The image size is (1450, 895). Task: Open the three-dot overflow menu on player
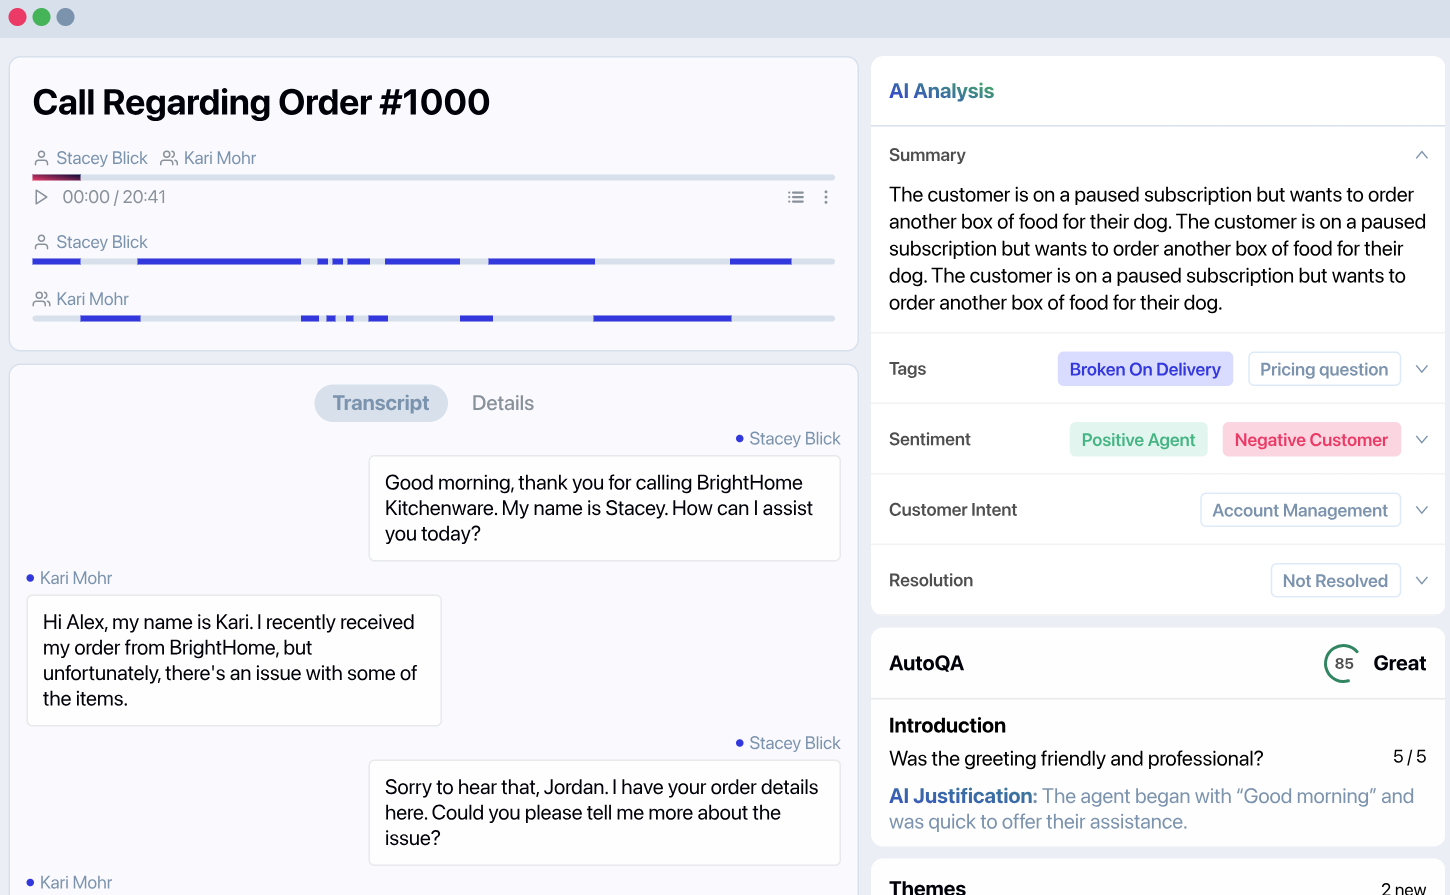[826, 197]
